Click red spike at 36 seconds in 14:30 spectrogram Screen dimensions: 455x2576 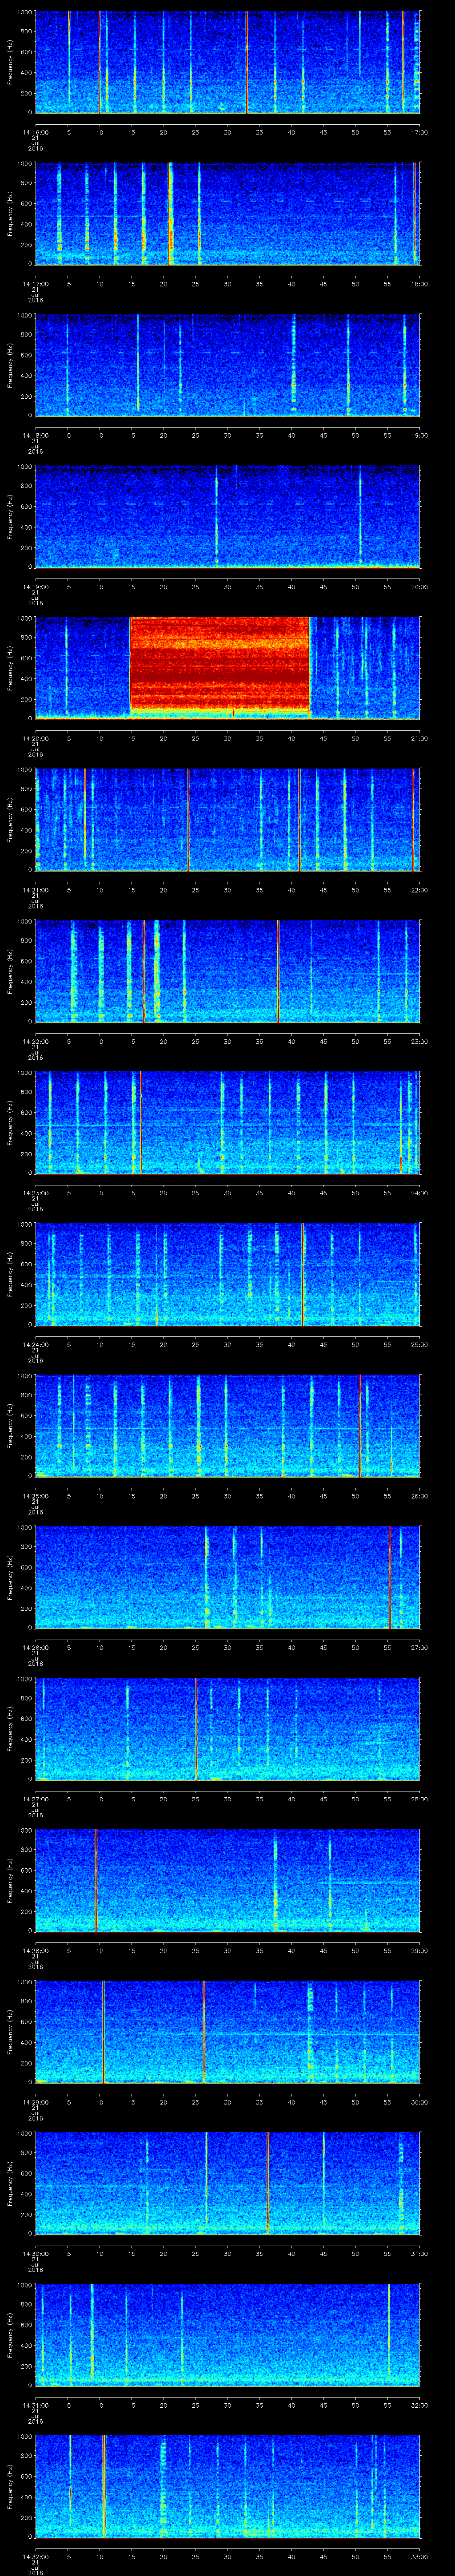coord(268,2183)
